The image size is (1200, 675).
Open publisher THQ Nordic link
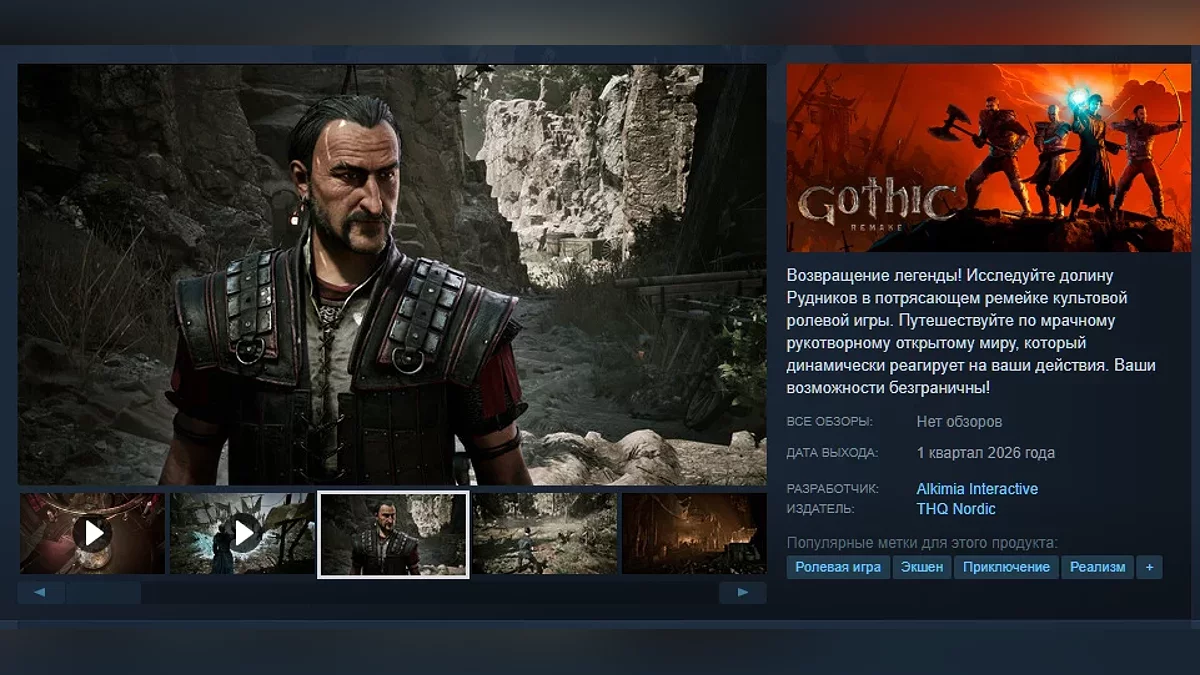point(956,509)
